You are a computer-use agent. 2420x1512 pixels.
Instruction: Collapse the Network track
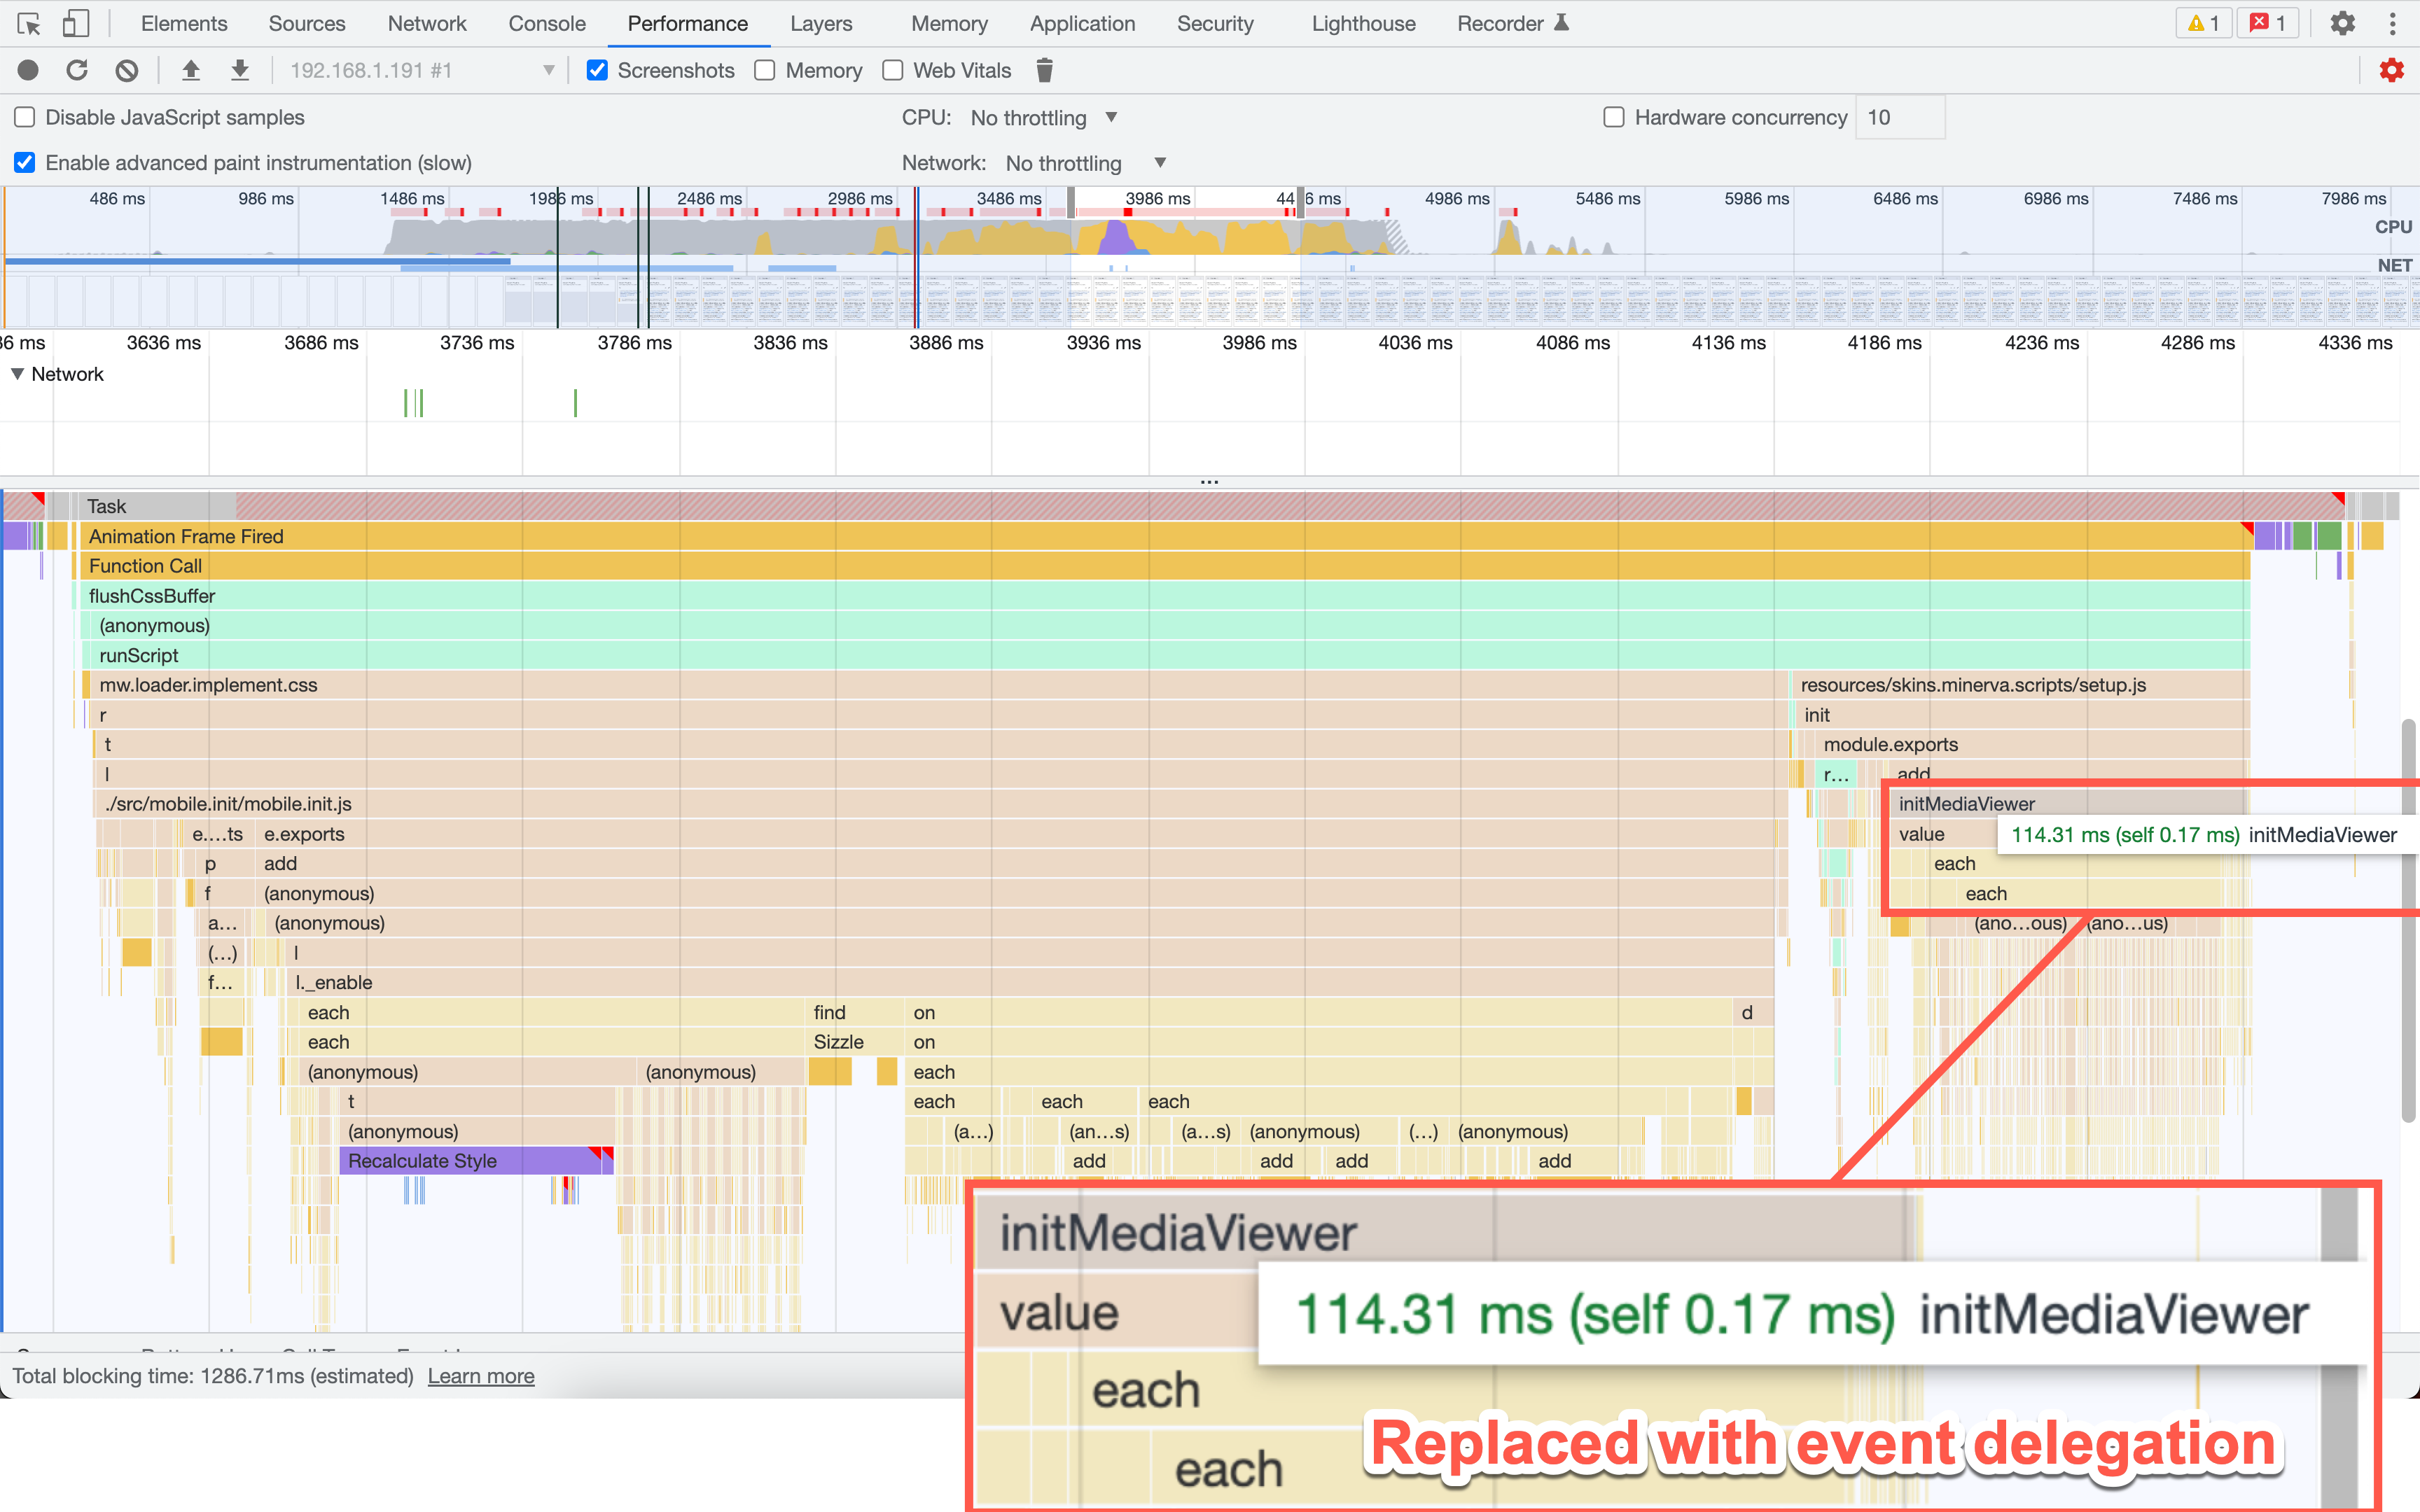pyautogui.click(x=18, y=373)
